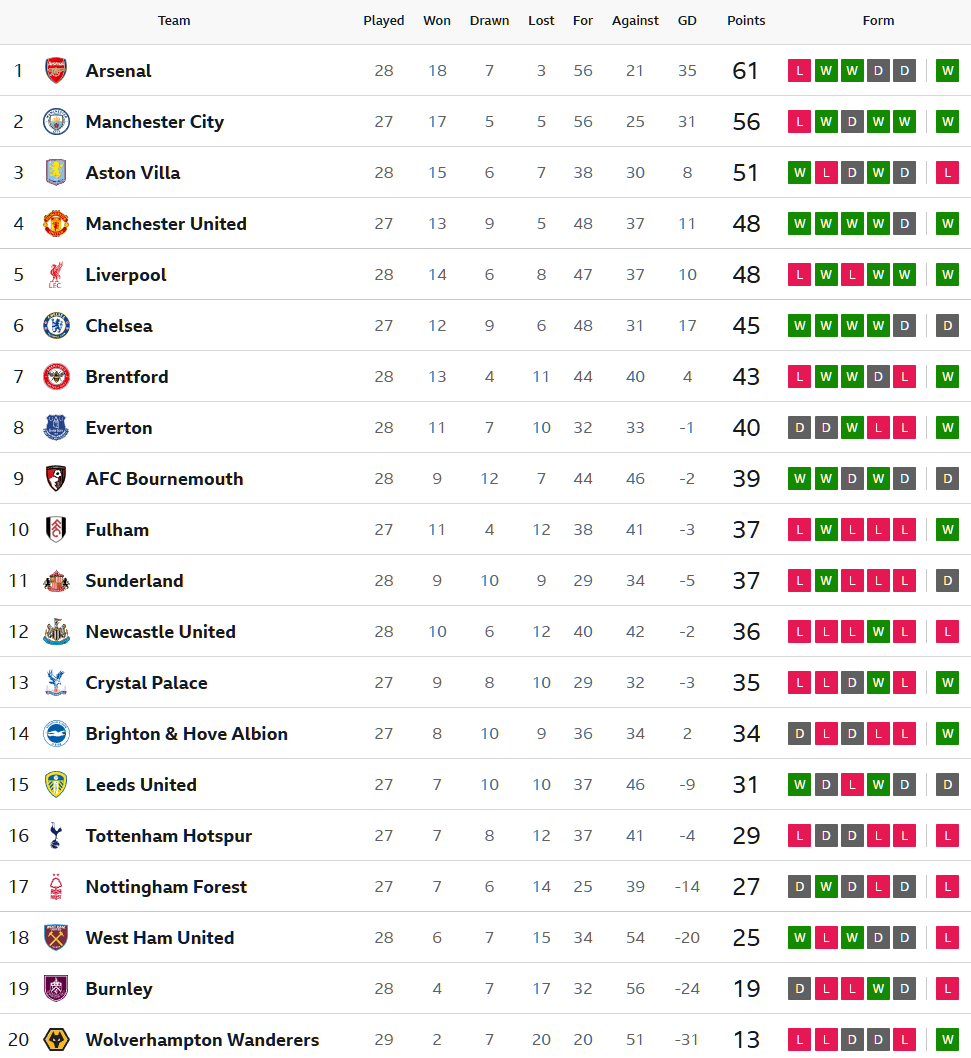
Task: Click the Points column header
Action: tap(746, 20)
